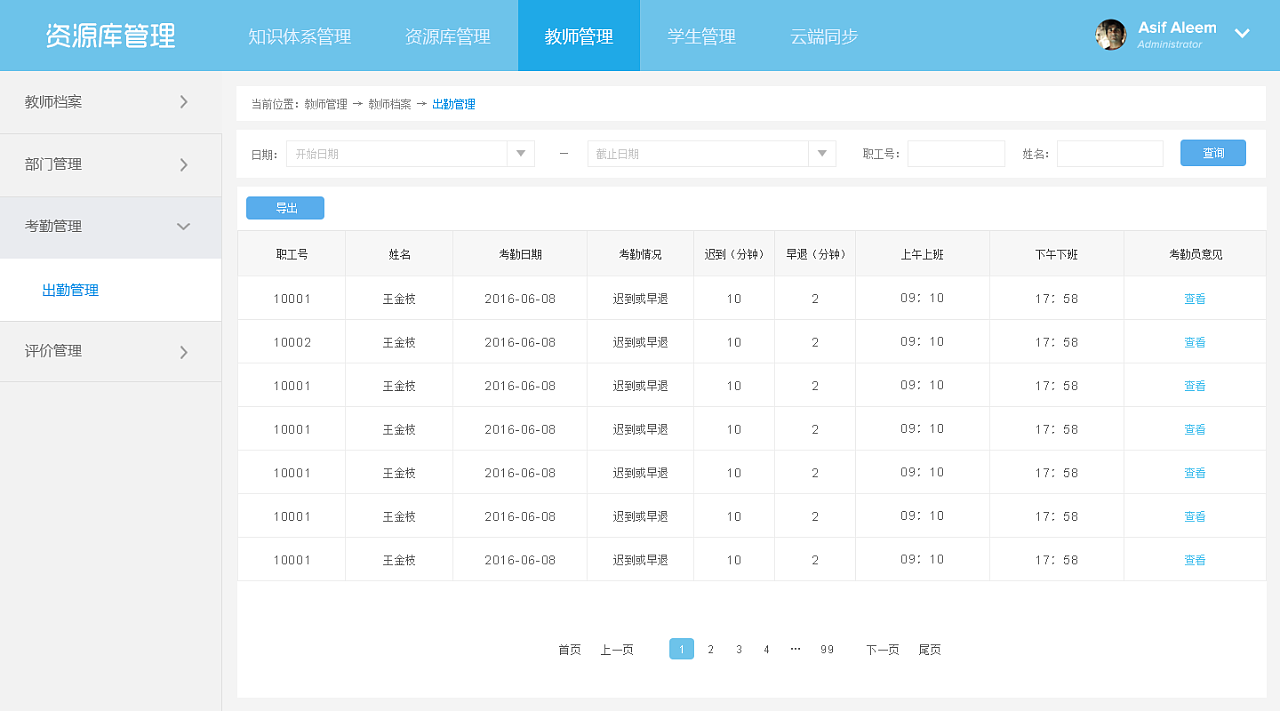This screenshot has height=711, width=1280.
Task: Open the 出勤管理 breadcrumb link
Action: pos(456,103)
